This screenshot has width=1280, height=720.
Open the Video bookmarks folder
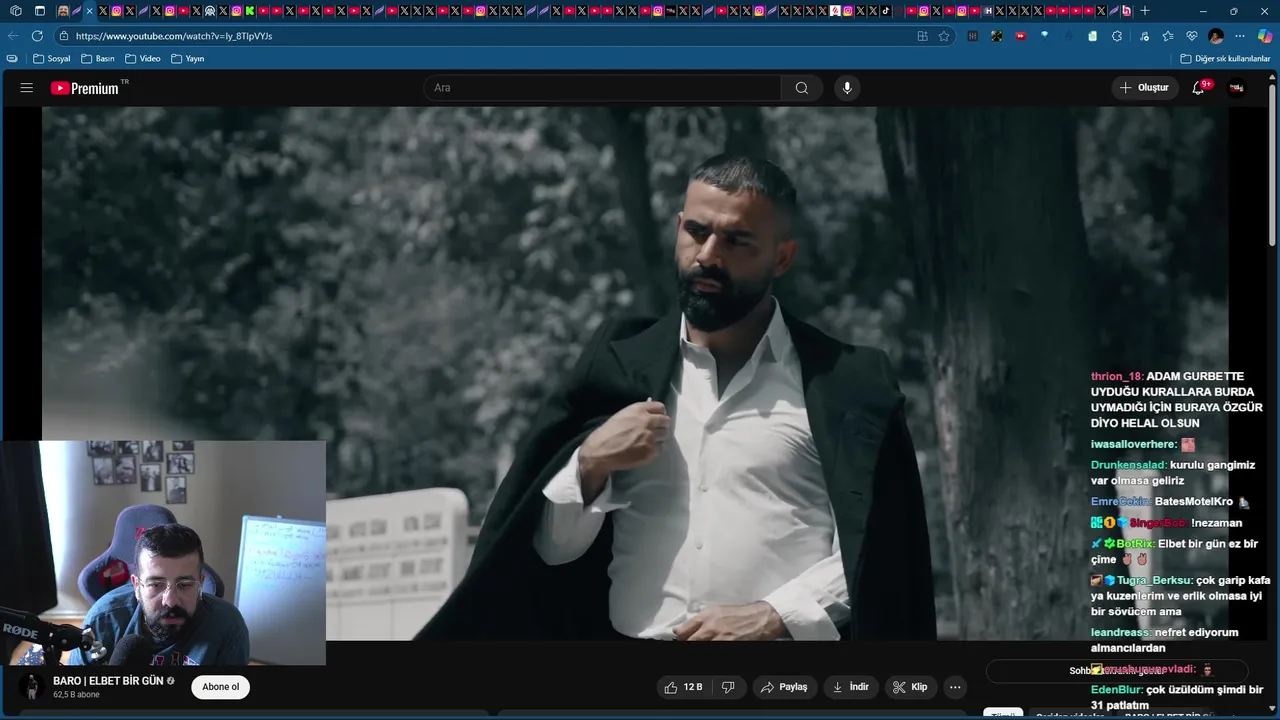143,59
